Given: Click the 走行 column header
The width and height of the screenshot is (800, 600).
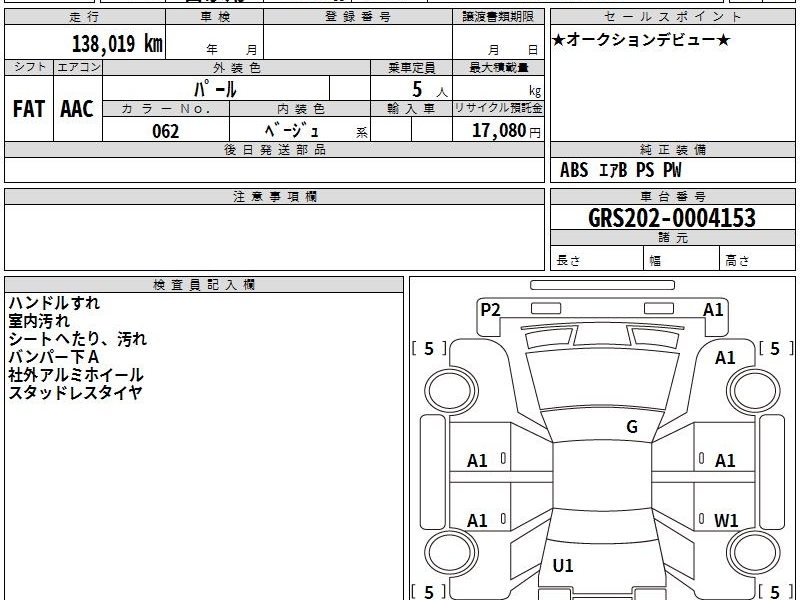Looking at the screenshot, I should [85, 17].
